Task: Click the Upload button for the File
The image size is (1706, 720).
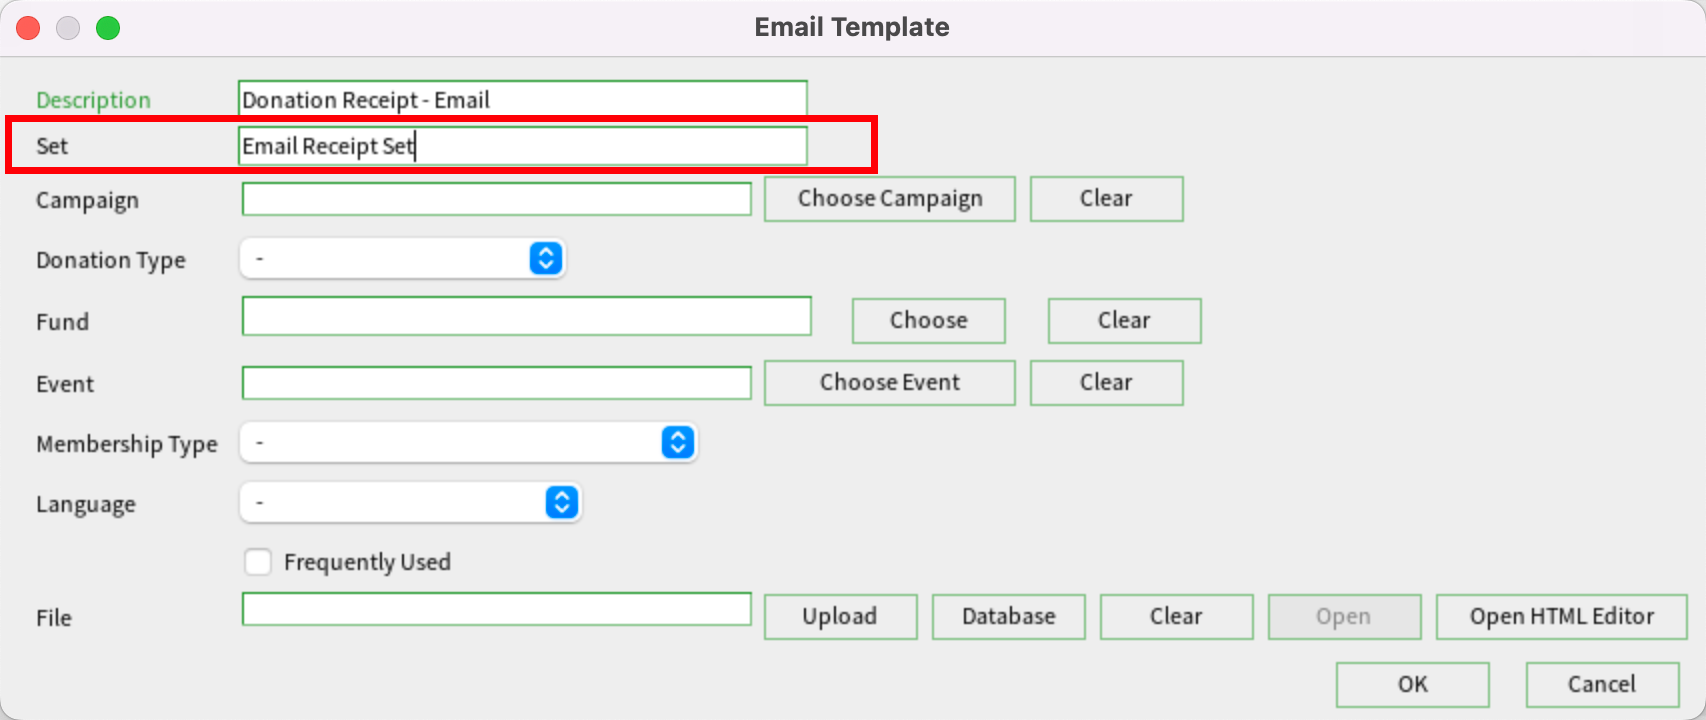Action: pyautogui.click(x=839, y=616)
